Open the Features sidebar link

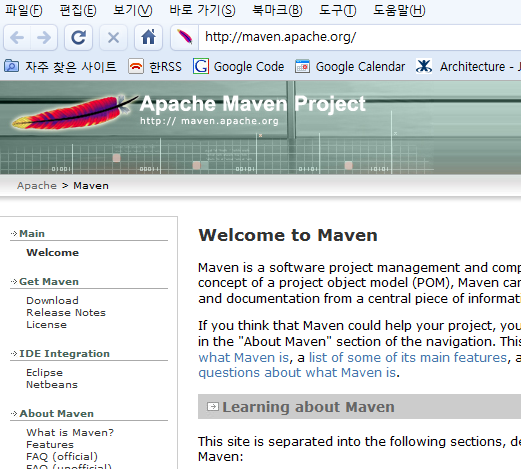point(50,445)
